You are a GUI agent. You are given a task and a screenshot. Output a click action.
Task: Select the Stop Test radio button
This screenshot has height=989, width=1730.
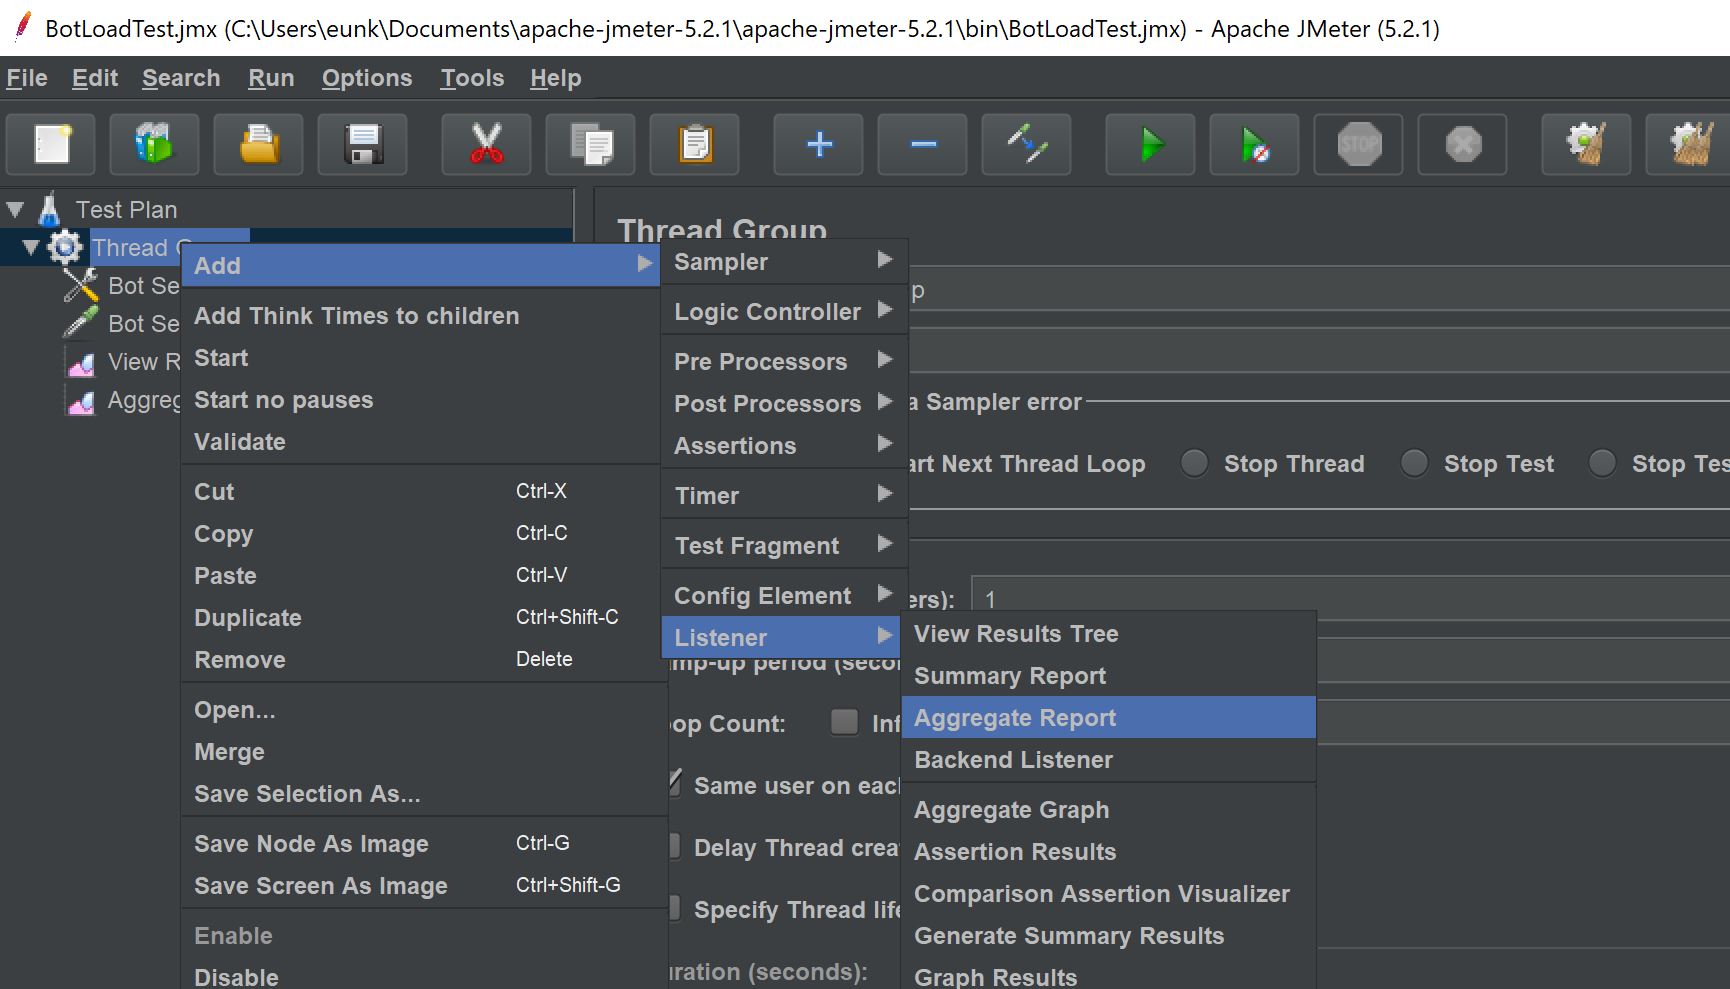click(1415, 463)
